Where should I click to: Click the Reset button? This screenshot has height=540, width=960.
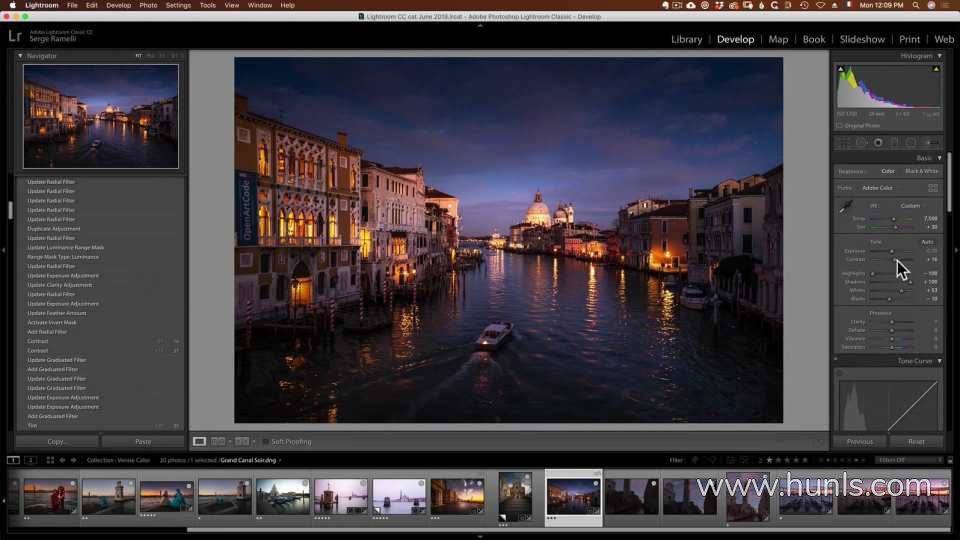coord(915,441)
